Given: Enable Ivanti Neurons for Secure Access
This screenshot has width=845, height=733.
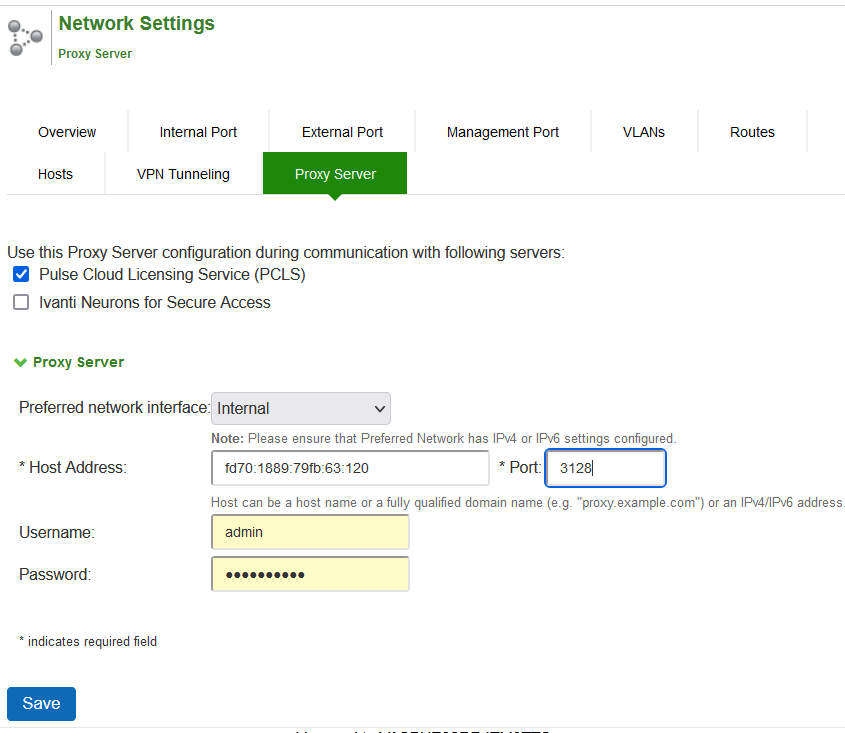Looking at the screenshot, I should click(x=21, y=302).
